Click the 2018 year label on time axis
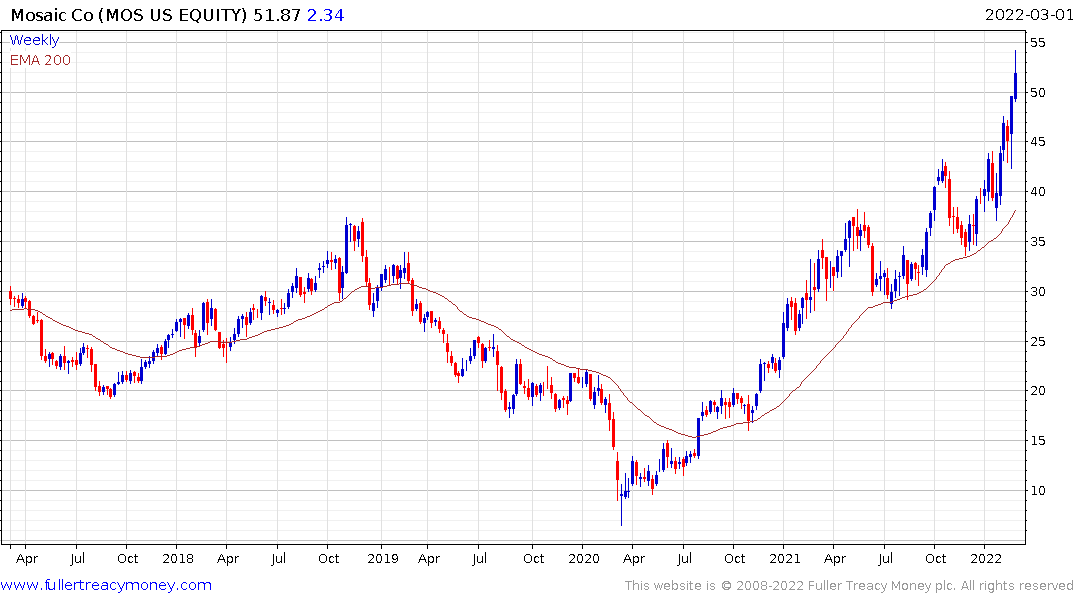 pos(178,558)
